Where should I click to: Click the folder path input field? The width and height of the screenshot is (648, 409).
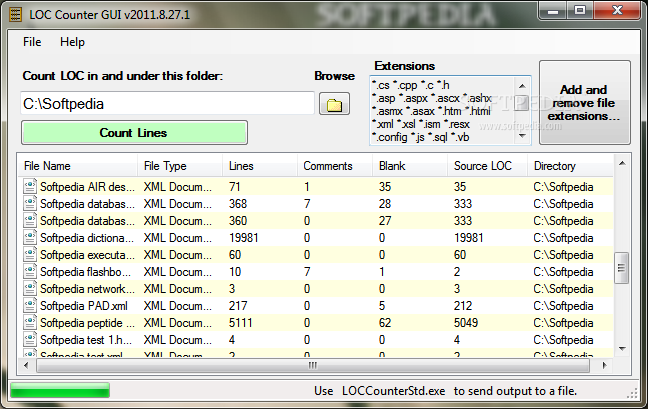point(167,103)
